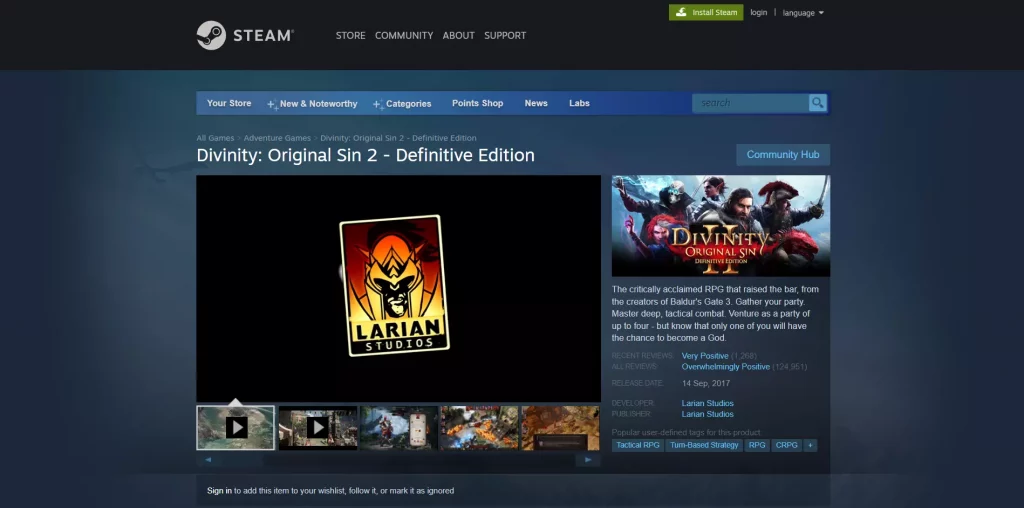1024x508 pixels.
Task: Select the third screenshot thumbnail
Action: (399, 428)
